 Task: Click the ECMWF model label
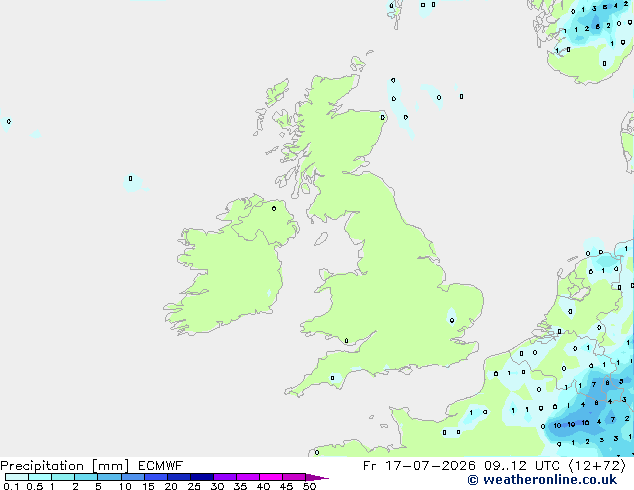(161, 466)
